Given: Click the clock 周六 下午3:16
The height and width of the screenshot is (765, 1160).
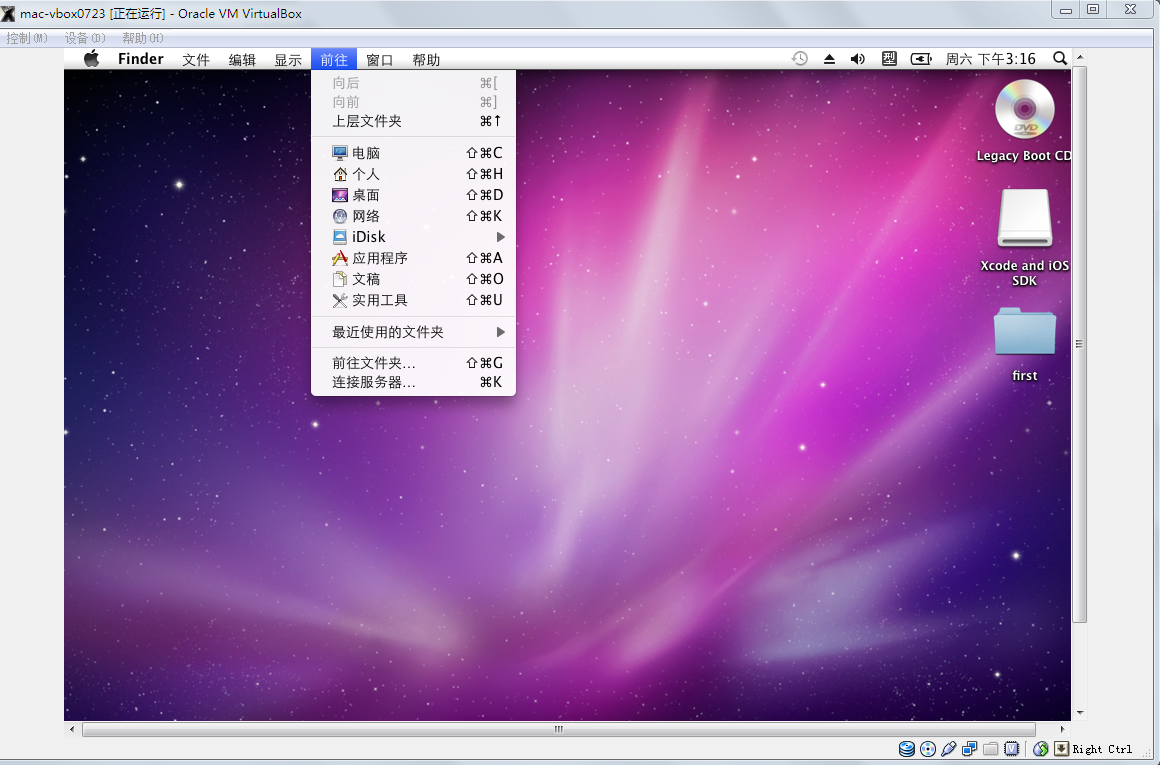Looking at the screenshot, I should [x=991, y=59].
